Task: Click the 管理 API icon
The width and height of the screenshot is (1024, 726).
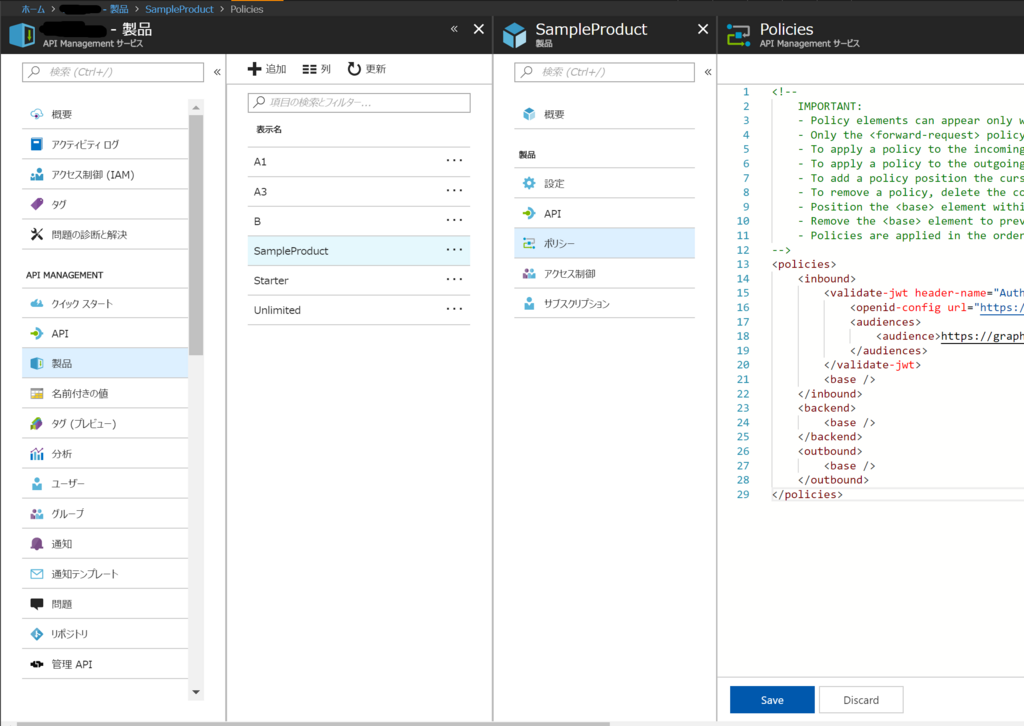Action: click(37, 664)
